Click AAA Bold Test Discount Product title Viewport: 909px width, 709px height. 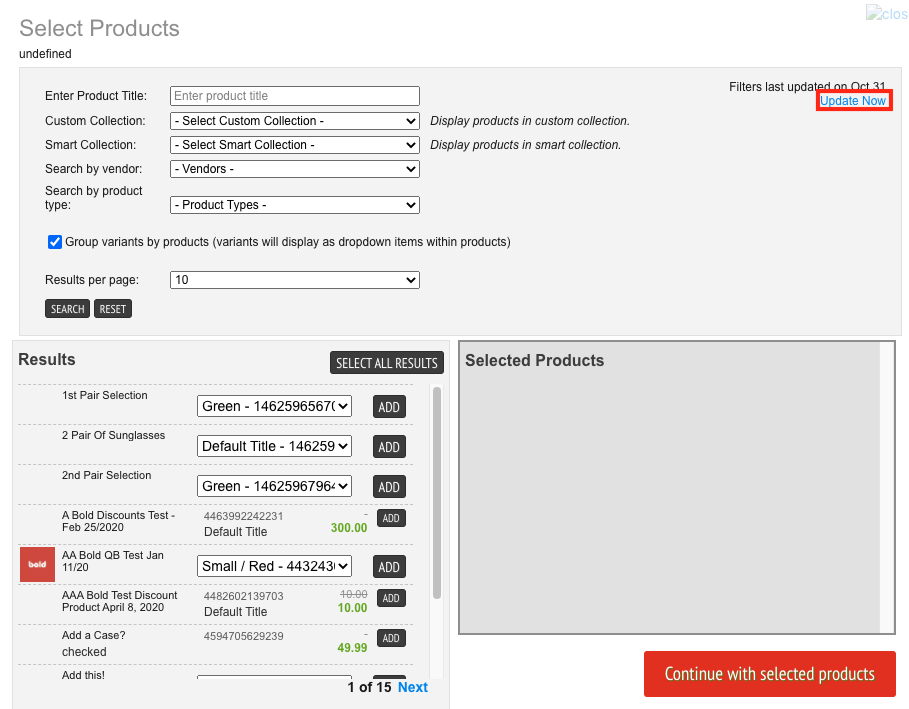[119, 601]
